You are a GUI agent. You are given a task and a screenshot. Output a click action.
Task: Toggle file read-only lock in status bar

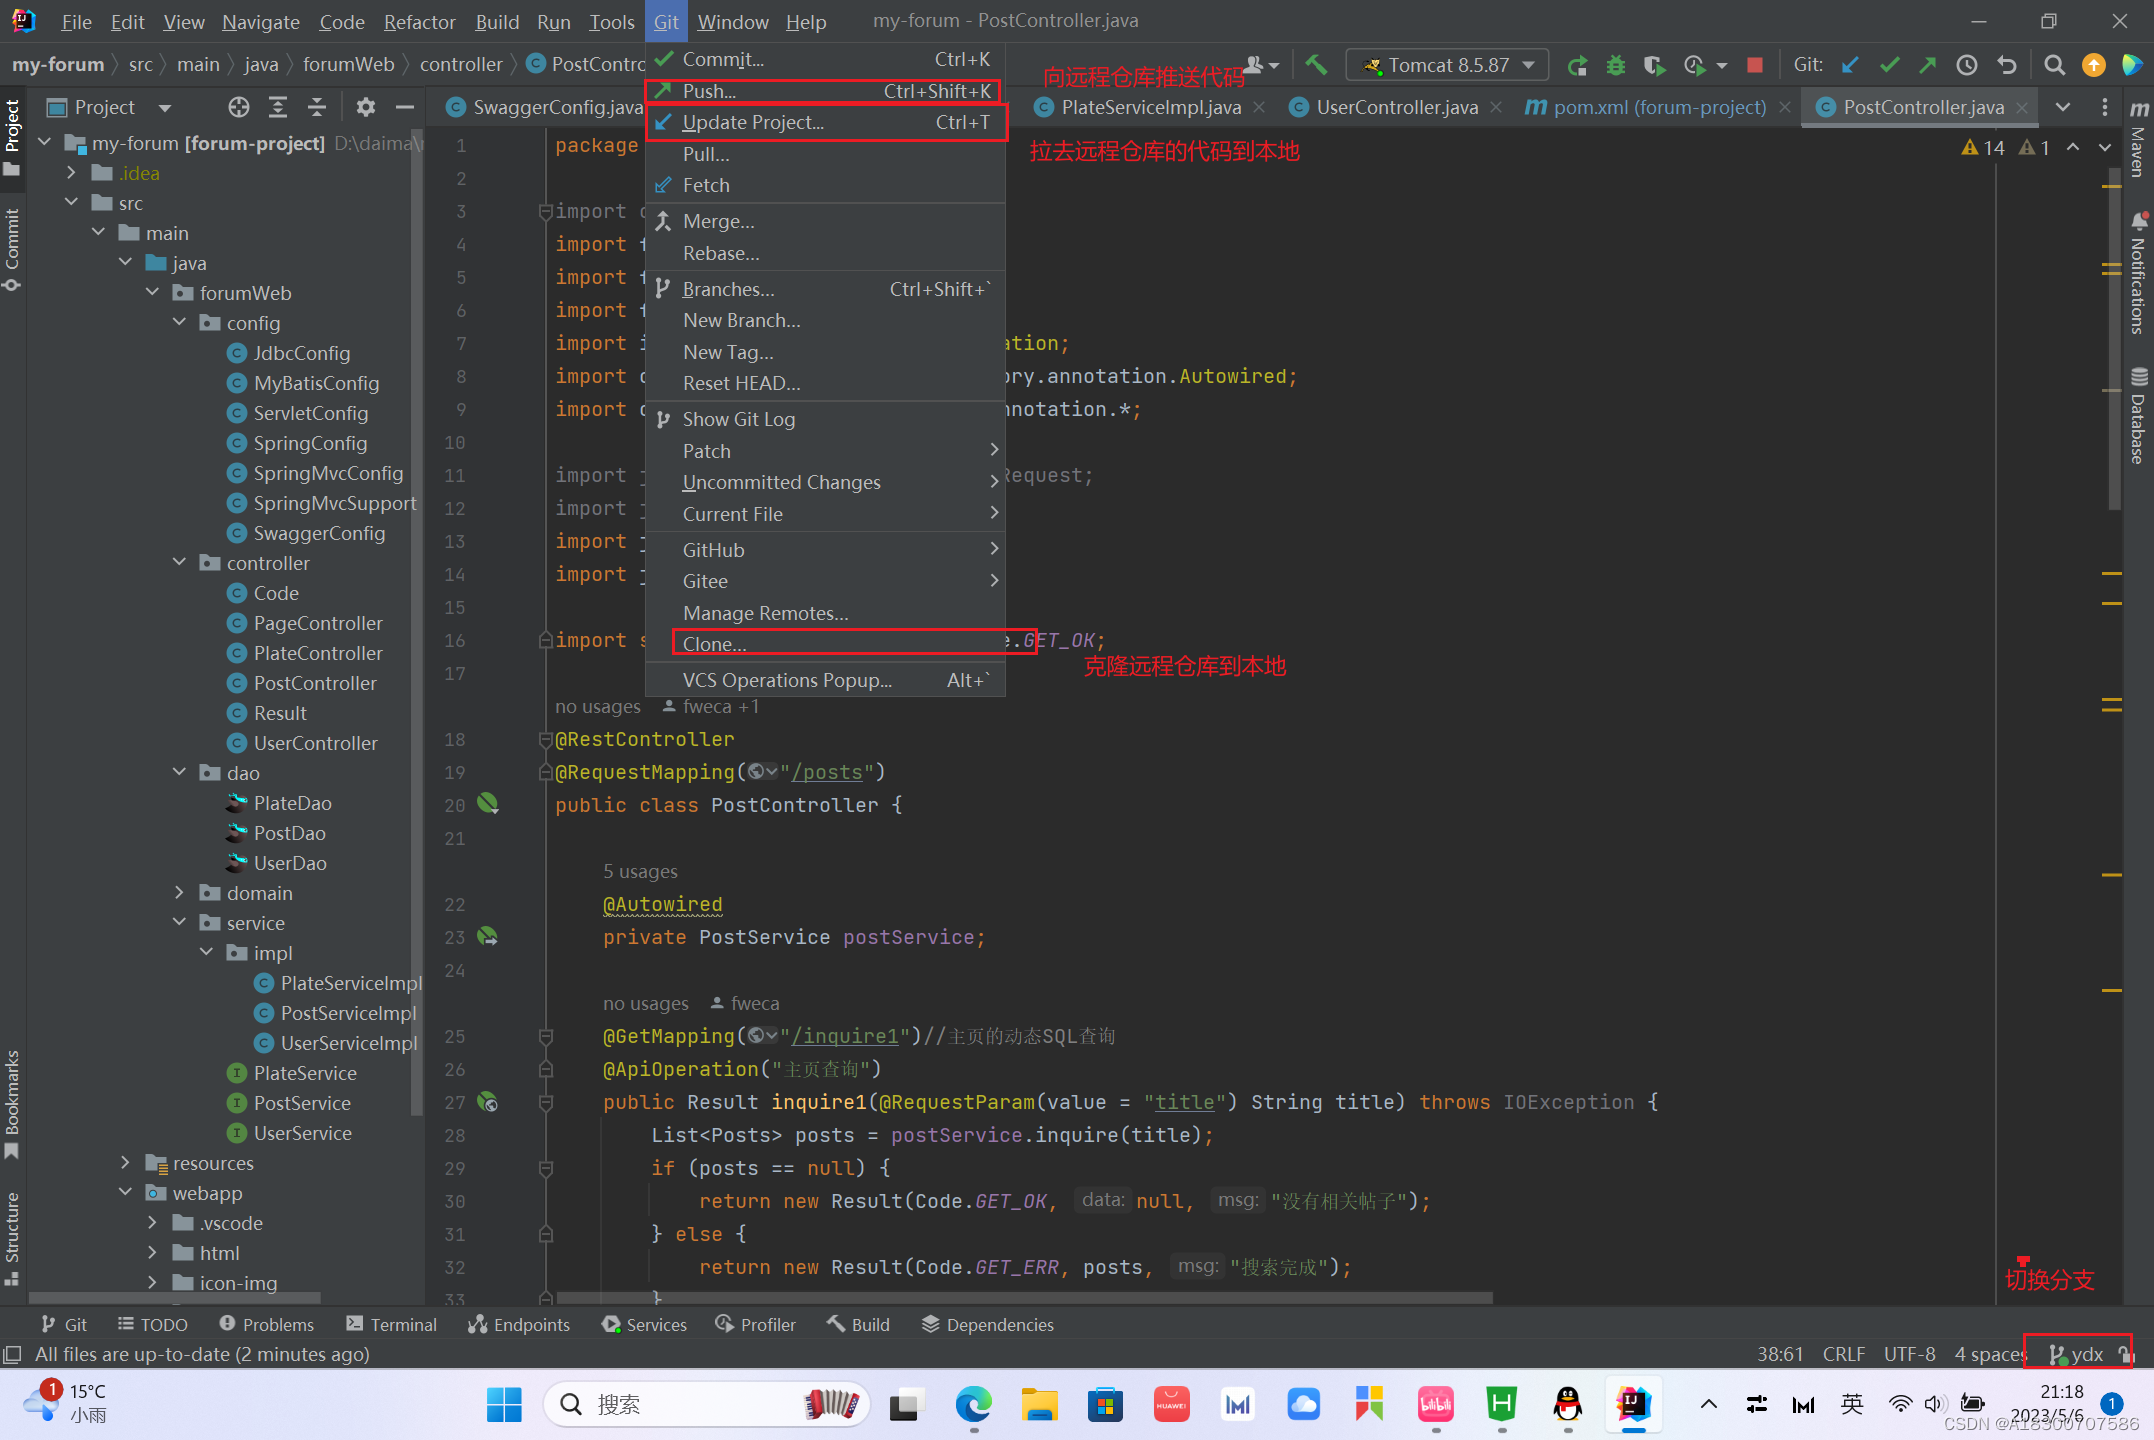pos(2123,1353)
